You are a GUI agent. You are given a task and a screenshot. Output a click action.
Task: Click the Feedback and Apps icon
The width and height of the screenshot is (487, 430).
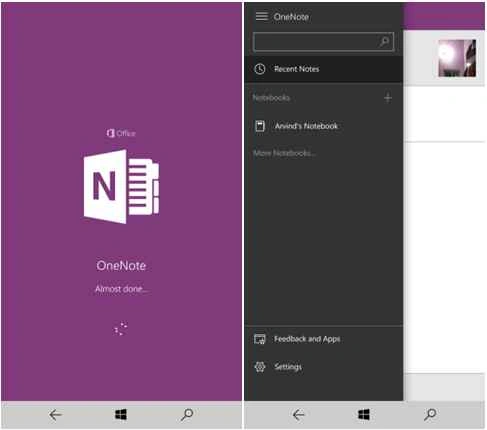click(260, 339)
